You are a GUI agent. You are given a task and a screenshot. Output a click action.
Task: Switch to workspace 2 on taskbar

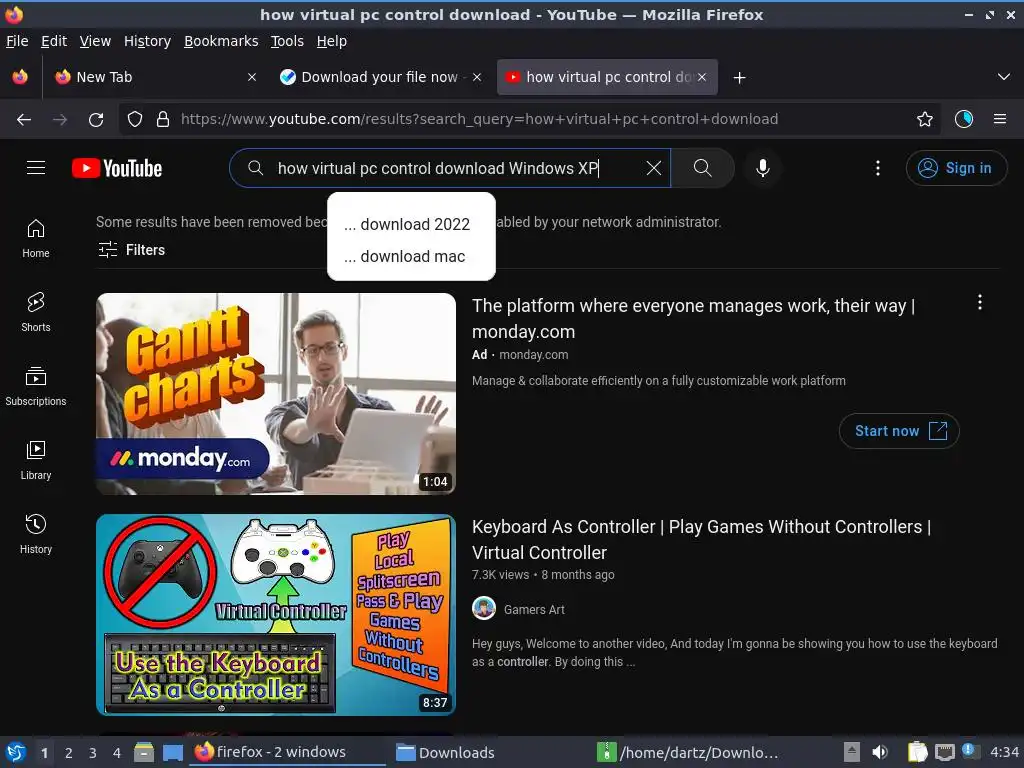[x=68, y=753]
